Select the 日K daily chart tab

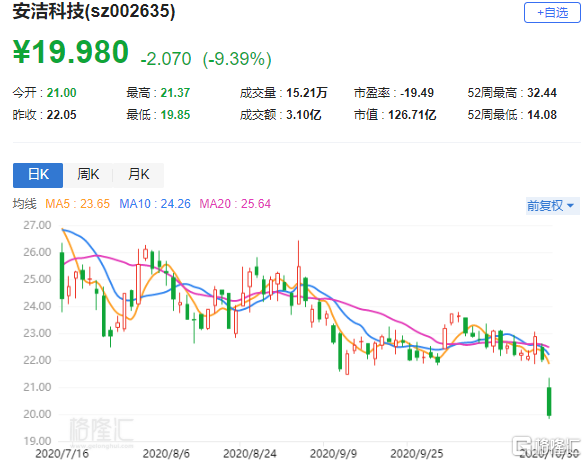click(x=38, y=175)
